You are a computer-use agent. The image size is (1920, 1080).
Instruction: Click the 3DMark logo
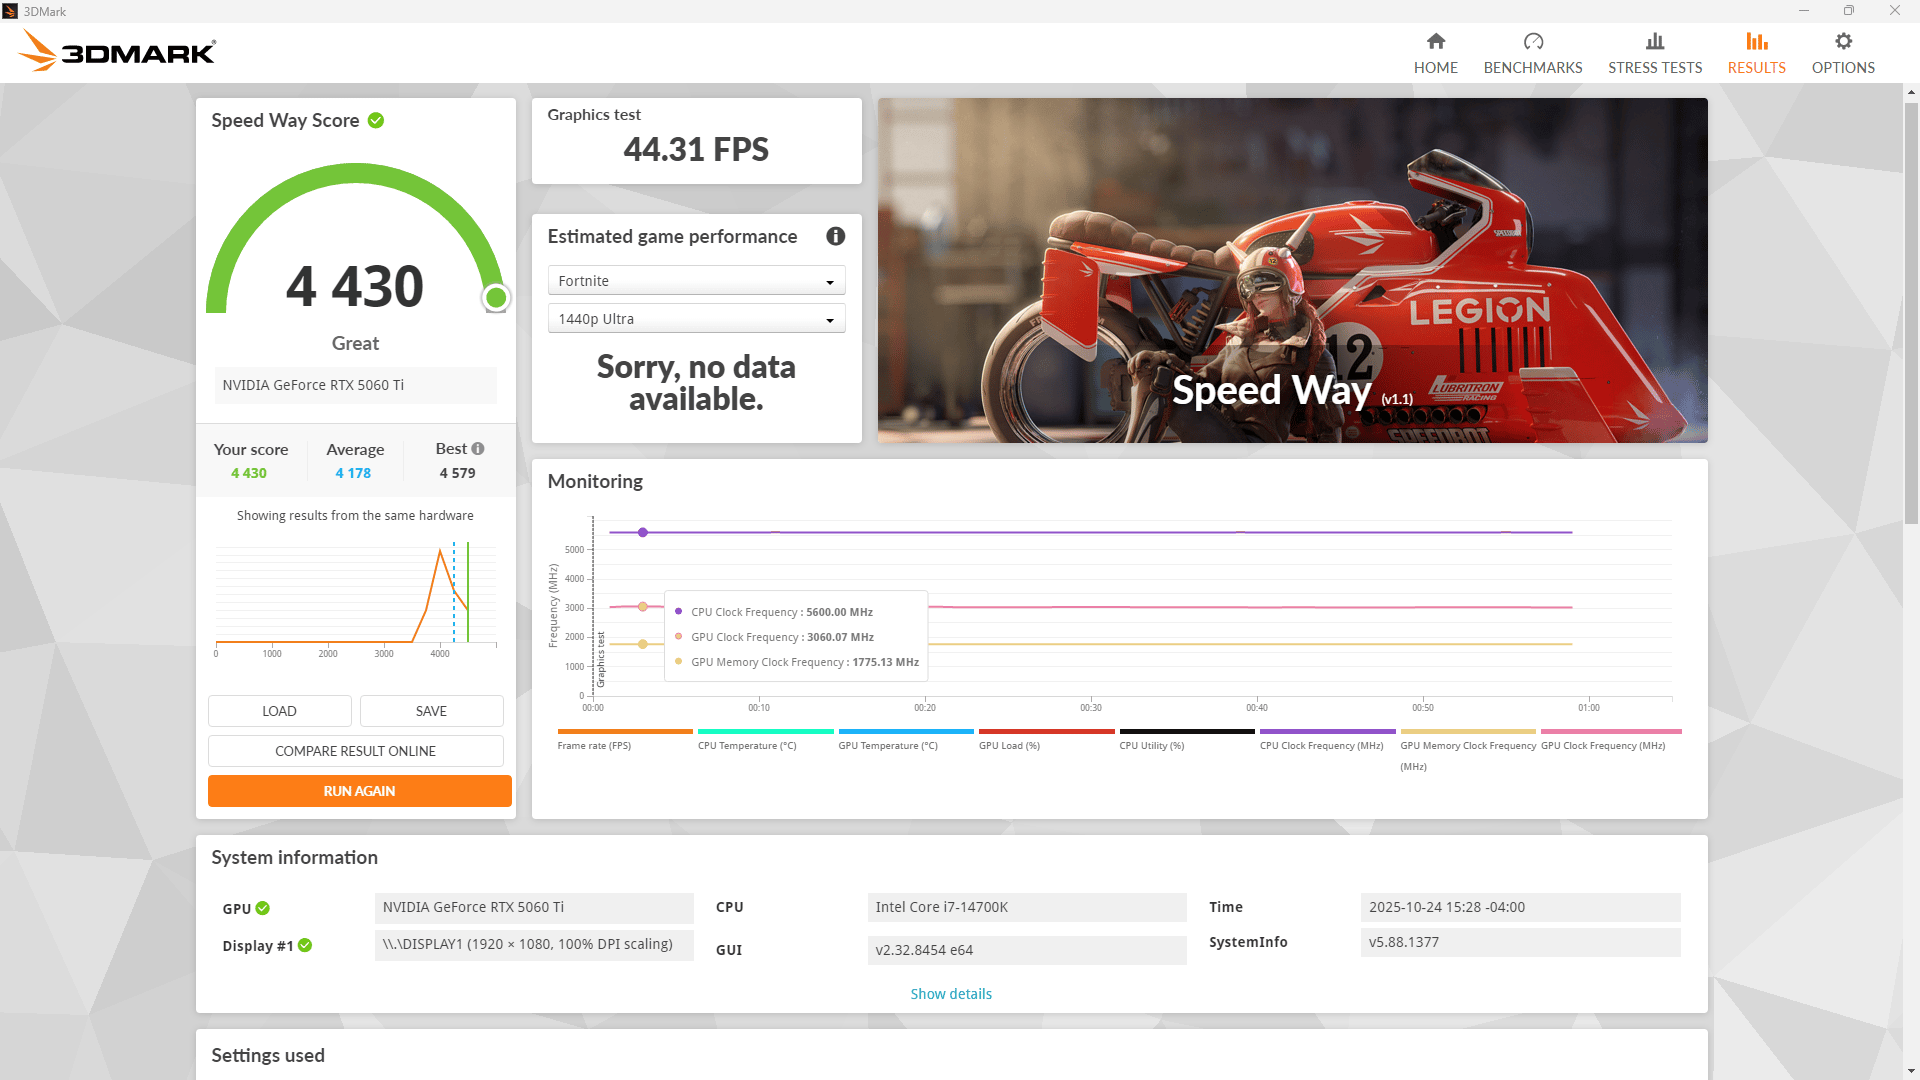coord(117,51)
